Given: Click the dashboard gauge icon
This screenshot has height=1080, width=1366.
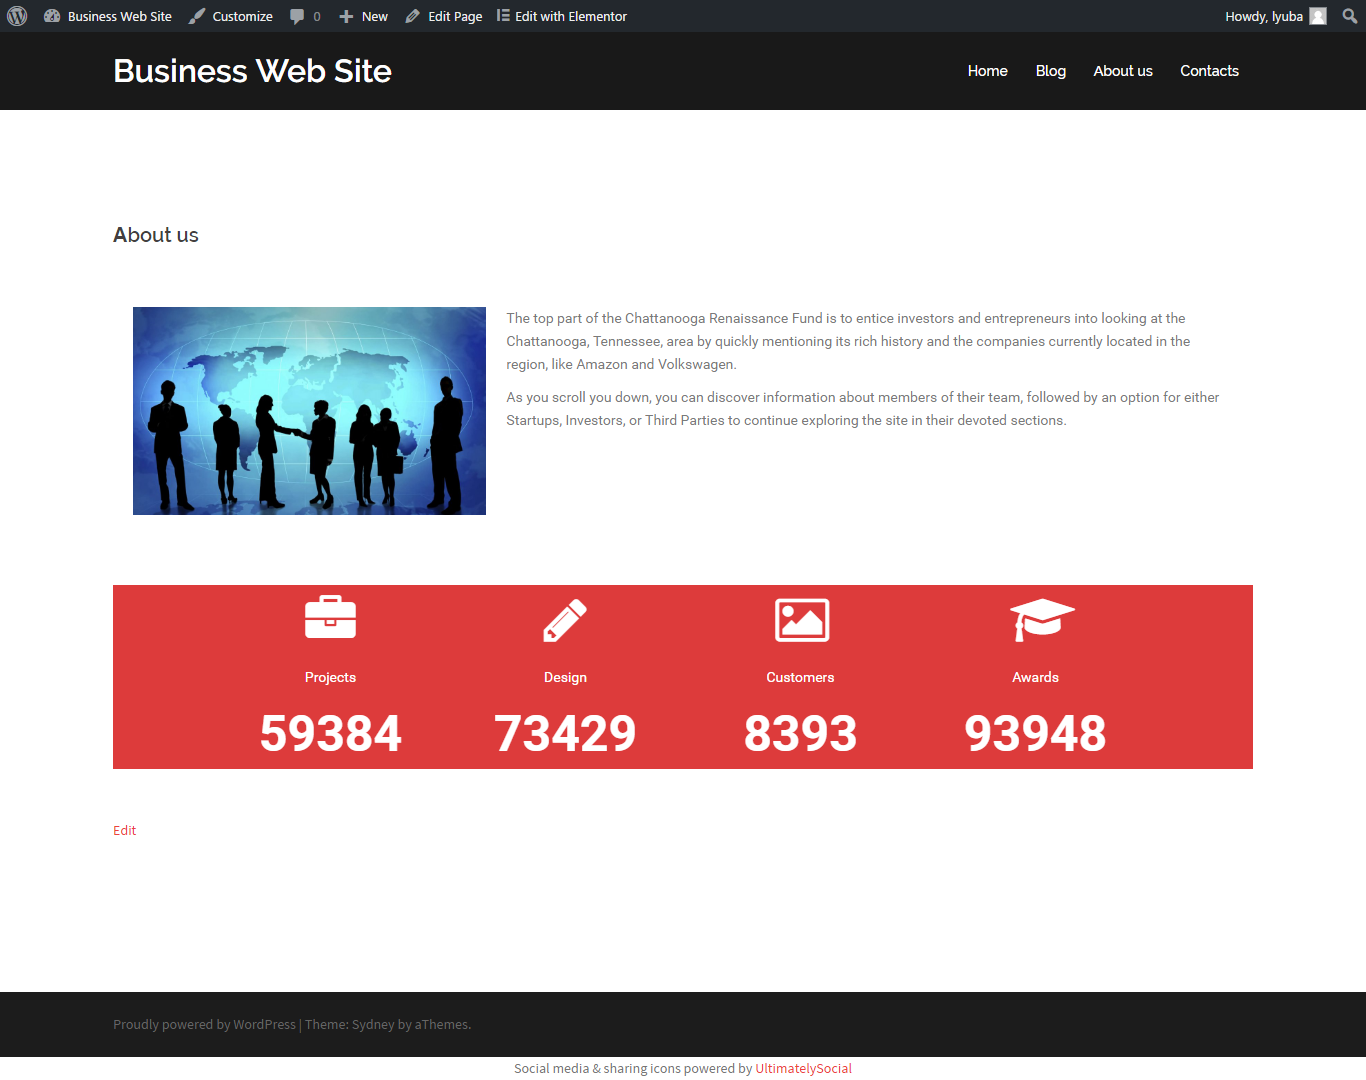Looking at the screenshot, I should coord(52,16).
